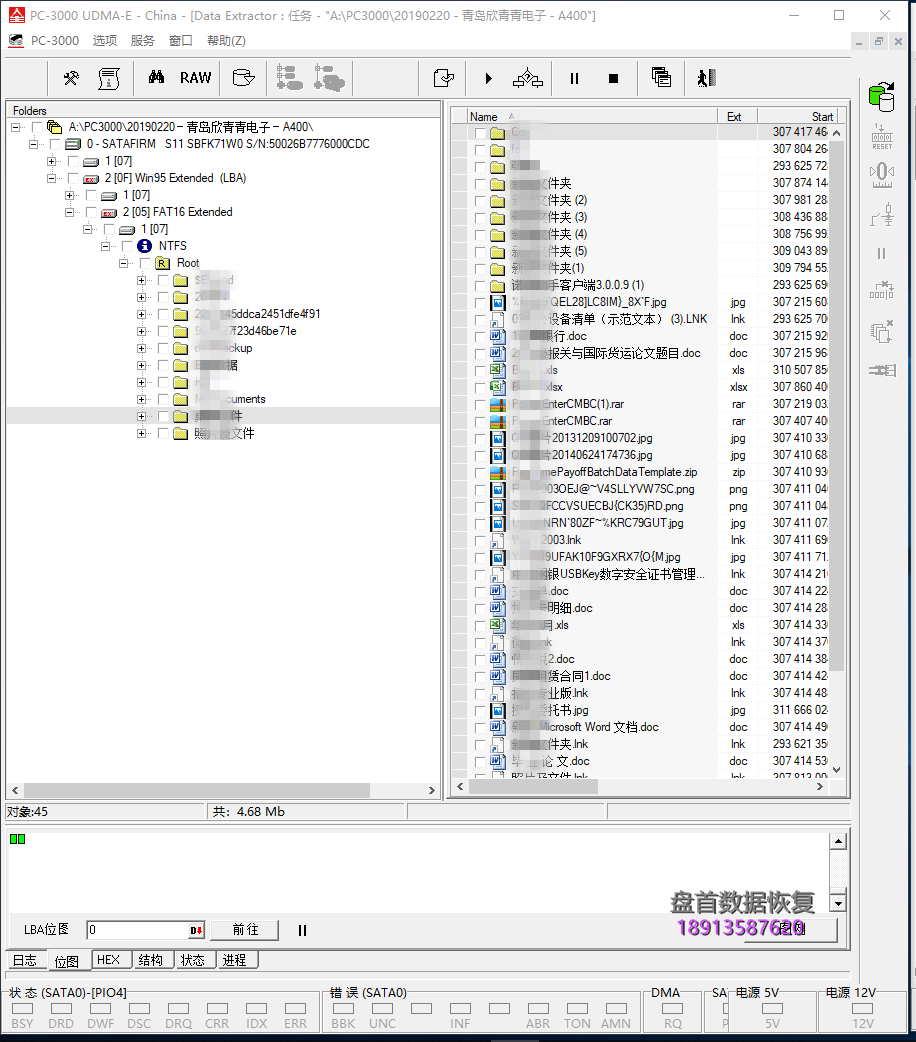Check the box for NTFS partition
The height and width of the screenshot is (1042, 916).
click(x=127, y=246)
